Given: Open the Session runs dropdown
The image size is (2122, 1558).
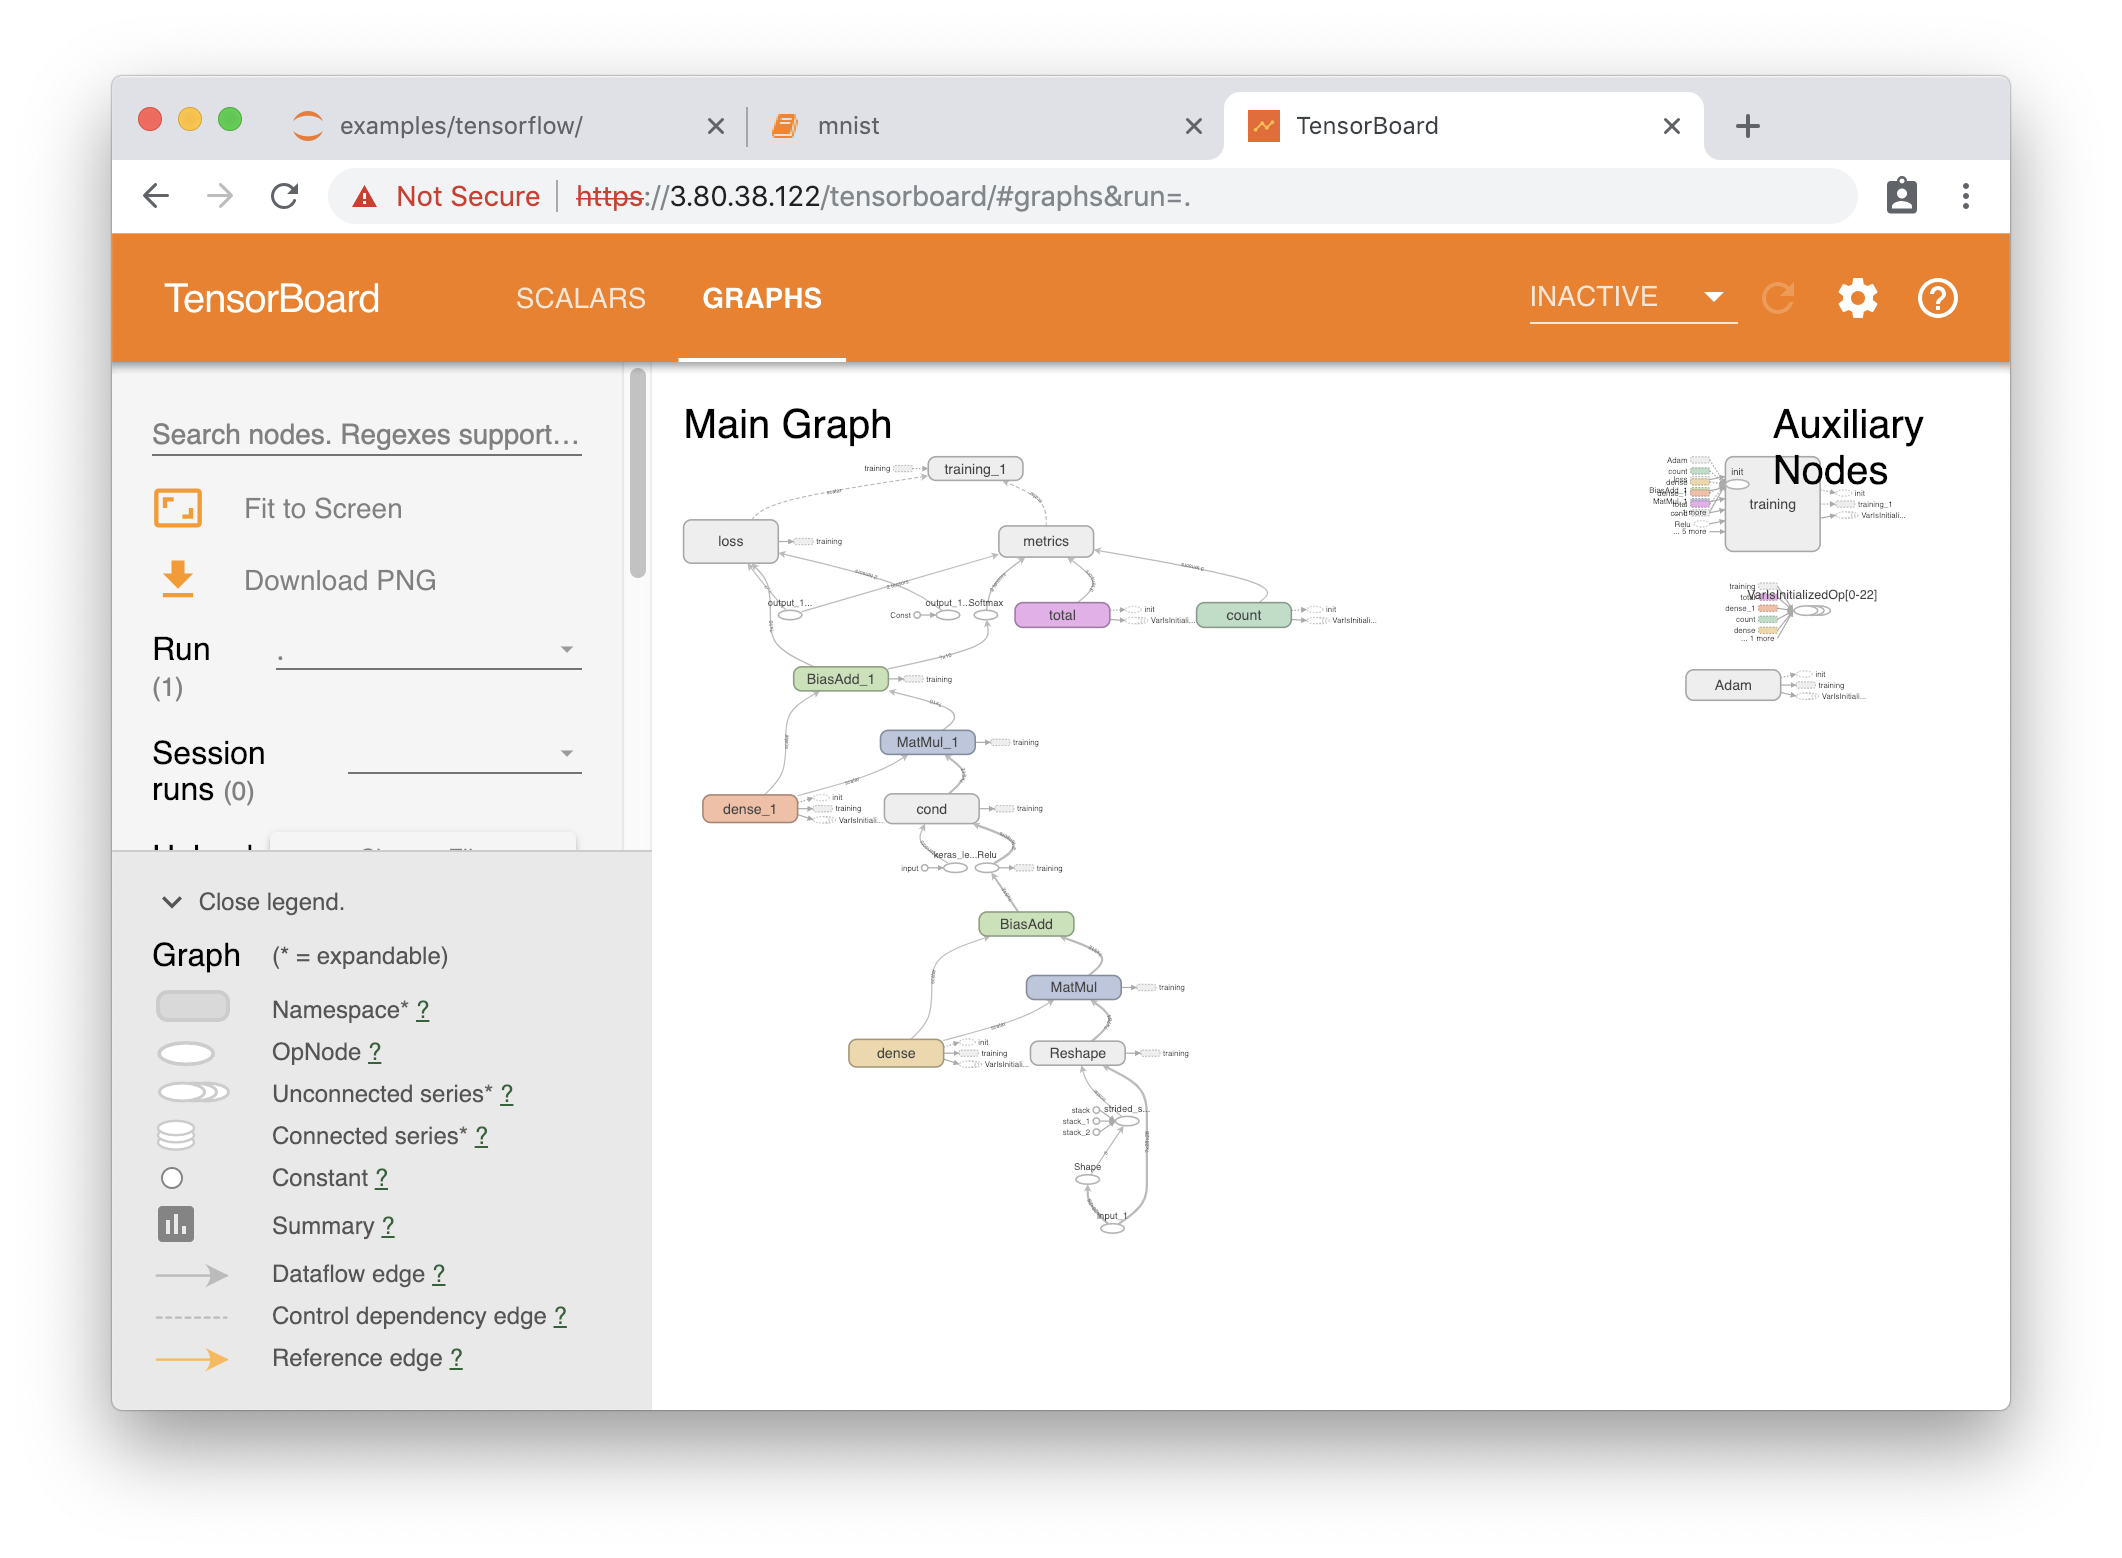Looking at the screenshot, I should (x=464, y=754).
